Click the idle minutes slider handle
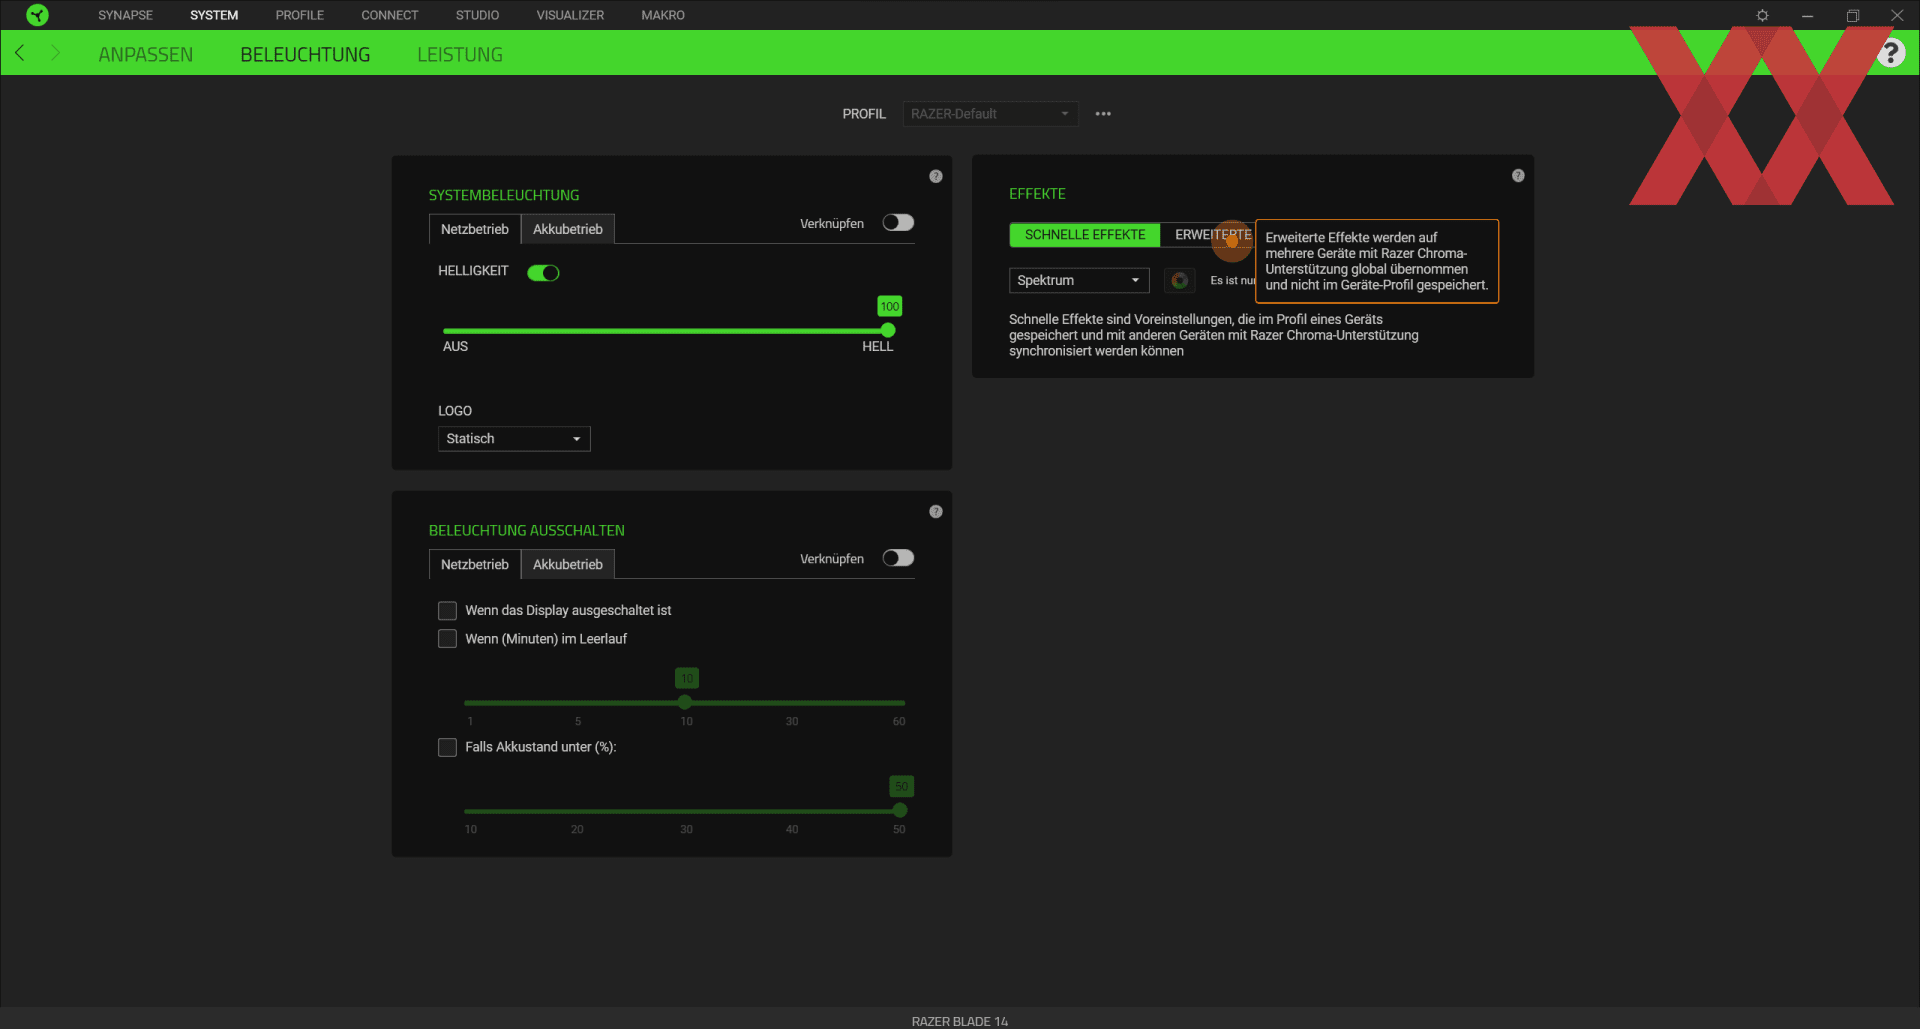 click(685, 702)
